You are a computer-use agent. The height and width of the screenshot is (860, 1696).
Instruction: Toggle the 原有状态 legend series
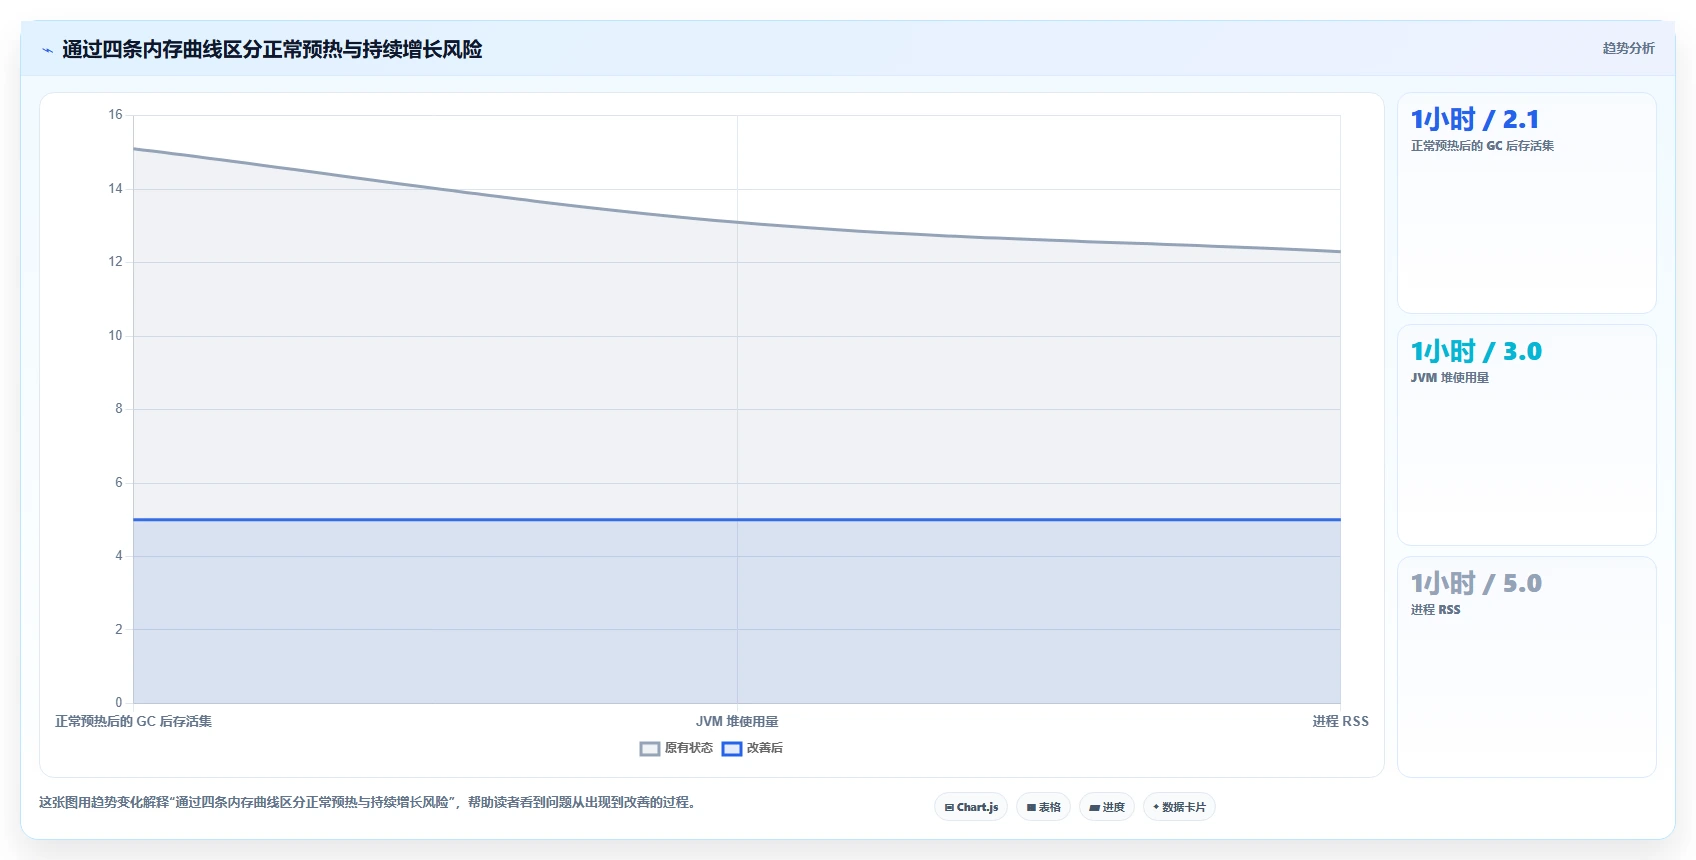676,748
